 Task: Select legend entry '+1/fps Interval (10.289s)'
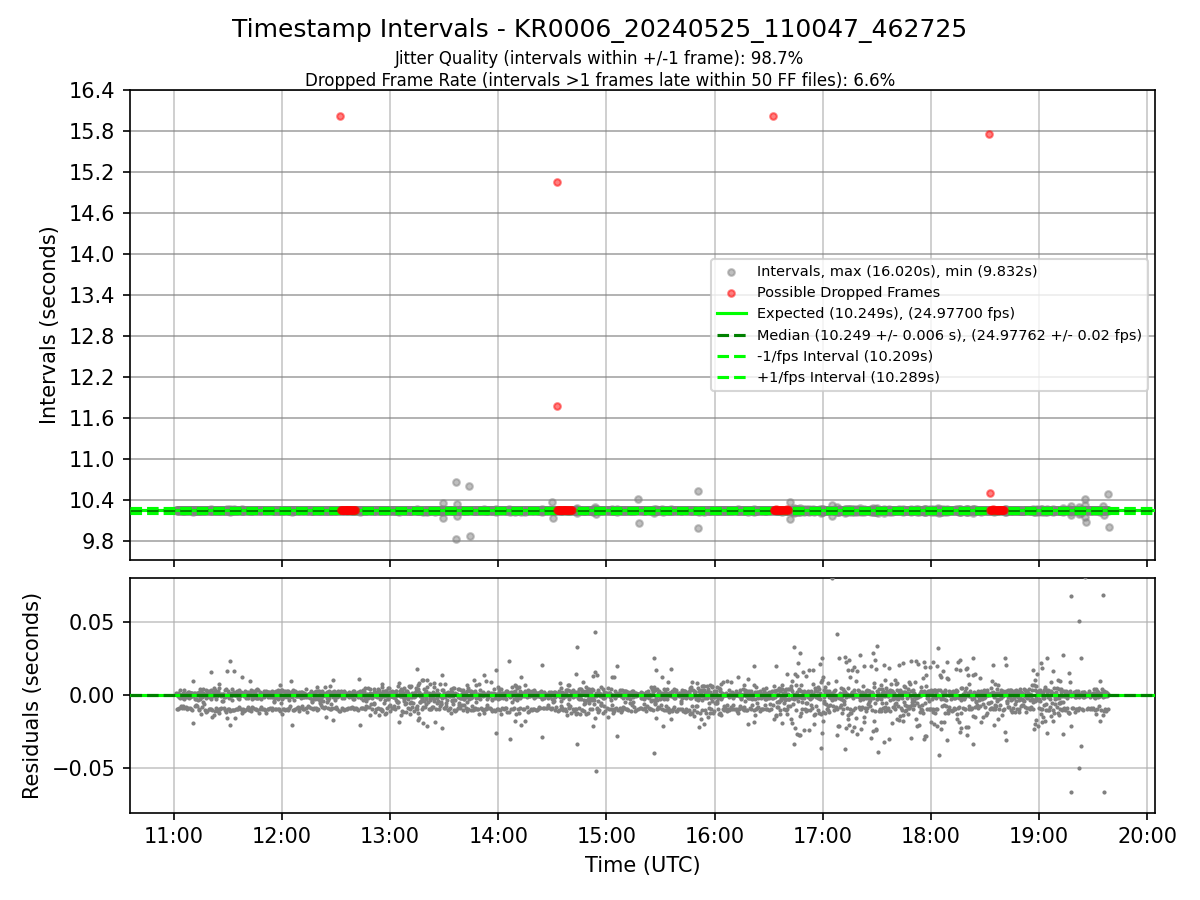click(848, 377)
